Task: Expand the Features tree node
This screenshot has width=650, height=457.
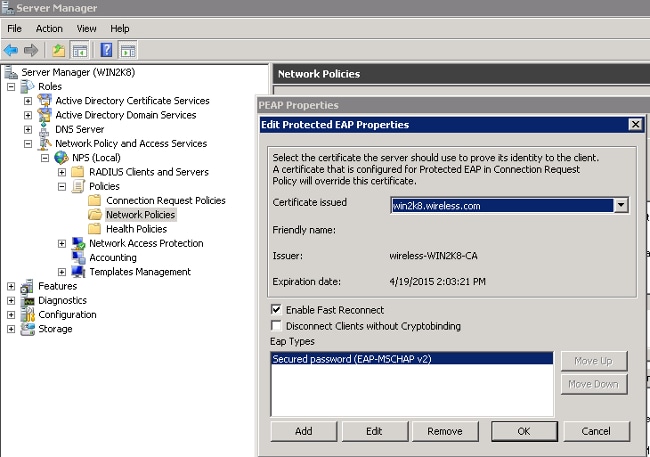Action: pyautogui.click(x=11, y=286)
